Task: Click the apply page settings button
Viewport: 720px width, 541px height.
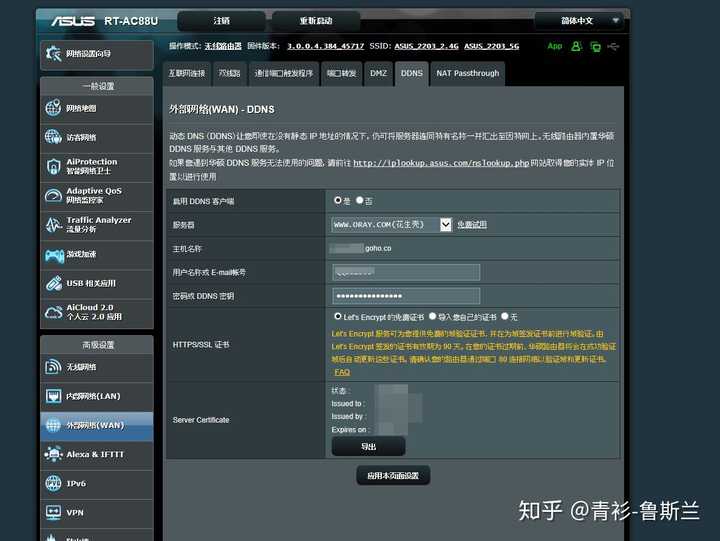Action: coord(393,475)
